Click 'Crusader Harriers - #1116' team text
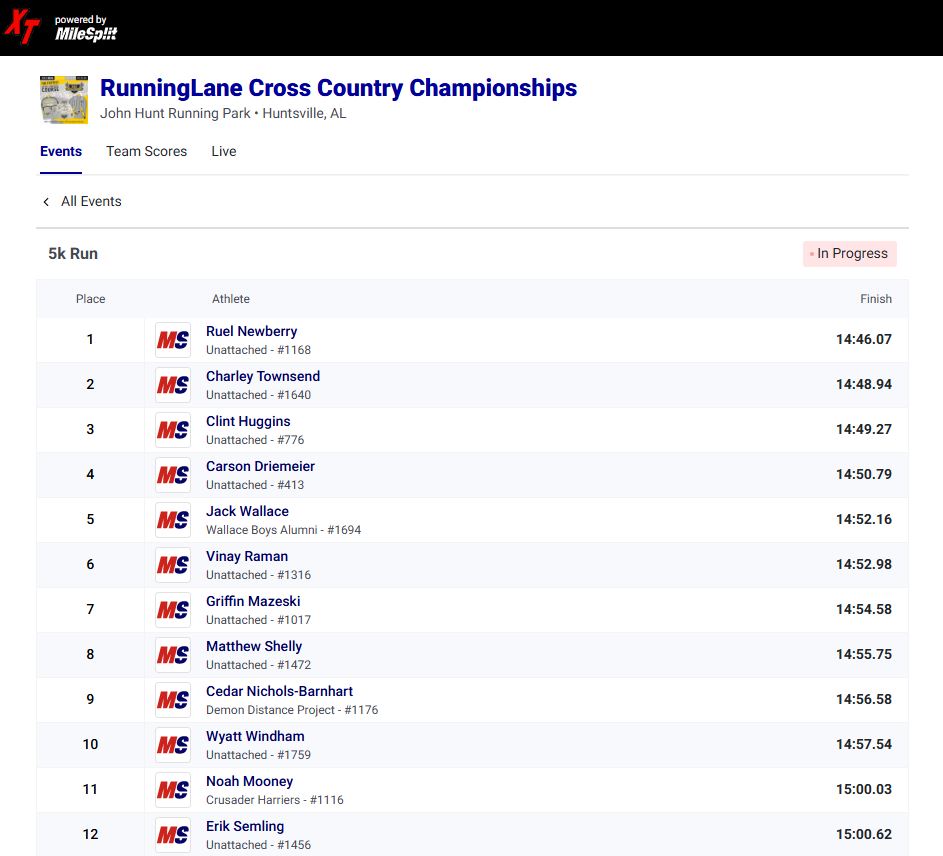 [x=275, y=800]
